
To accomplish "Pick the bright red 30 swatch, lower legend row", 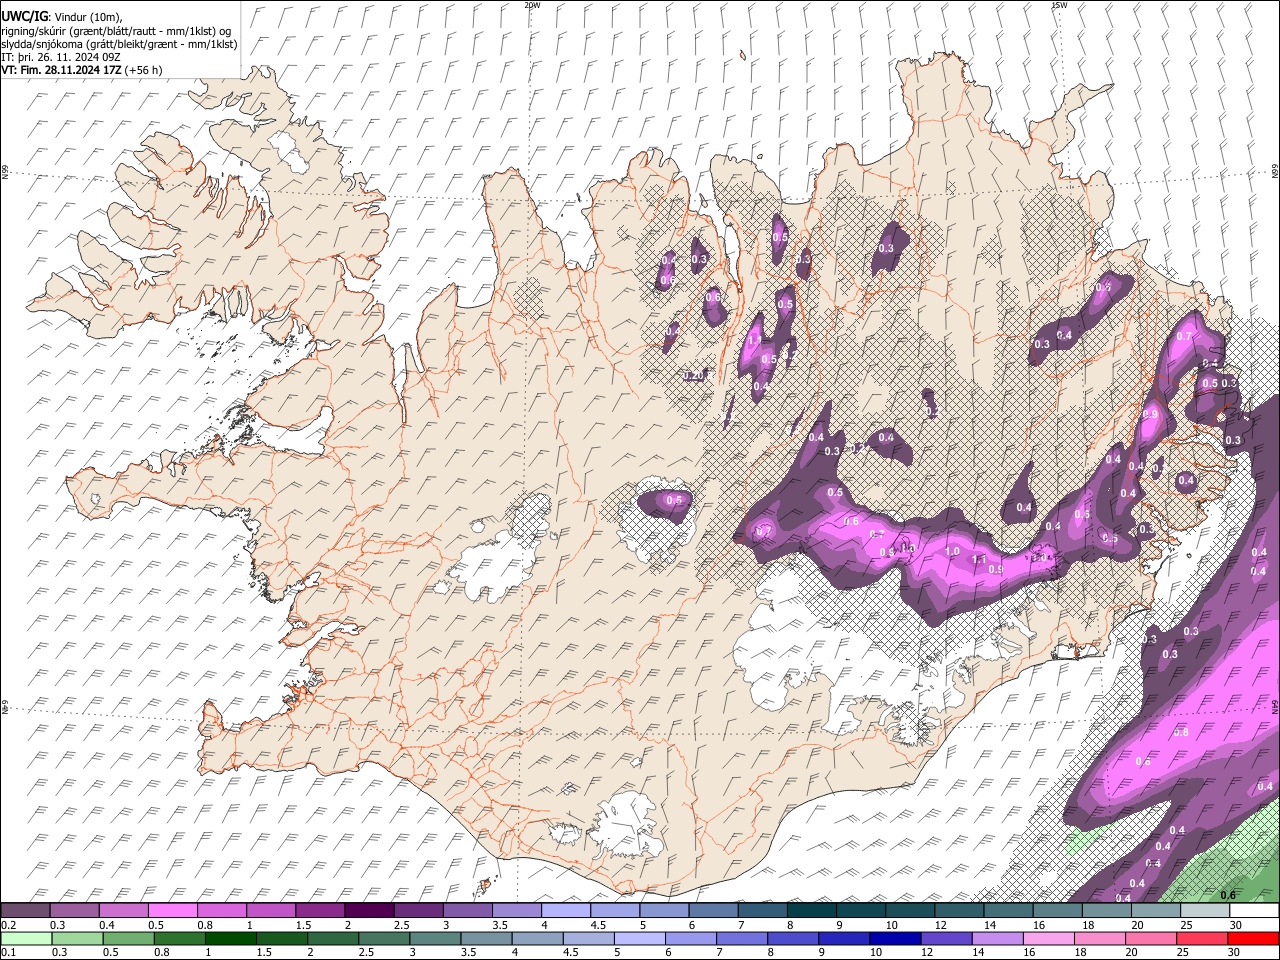I will click(1254, 938).
